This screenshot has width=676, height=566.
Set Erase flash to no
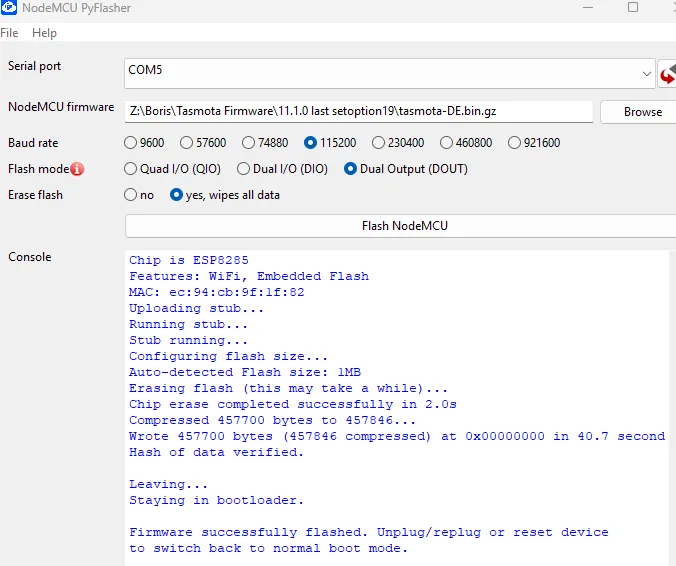[139, 195]
